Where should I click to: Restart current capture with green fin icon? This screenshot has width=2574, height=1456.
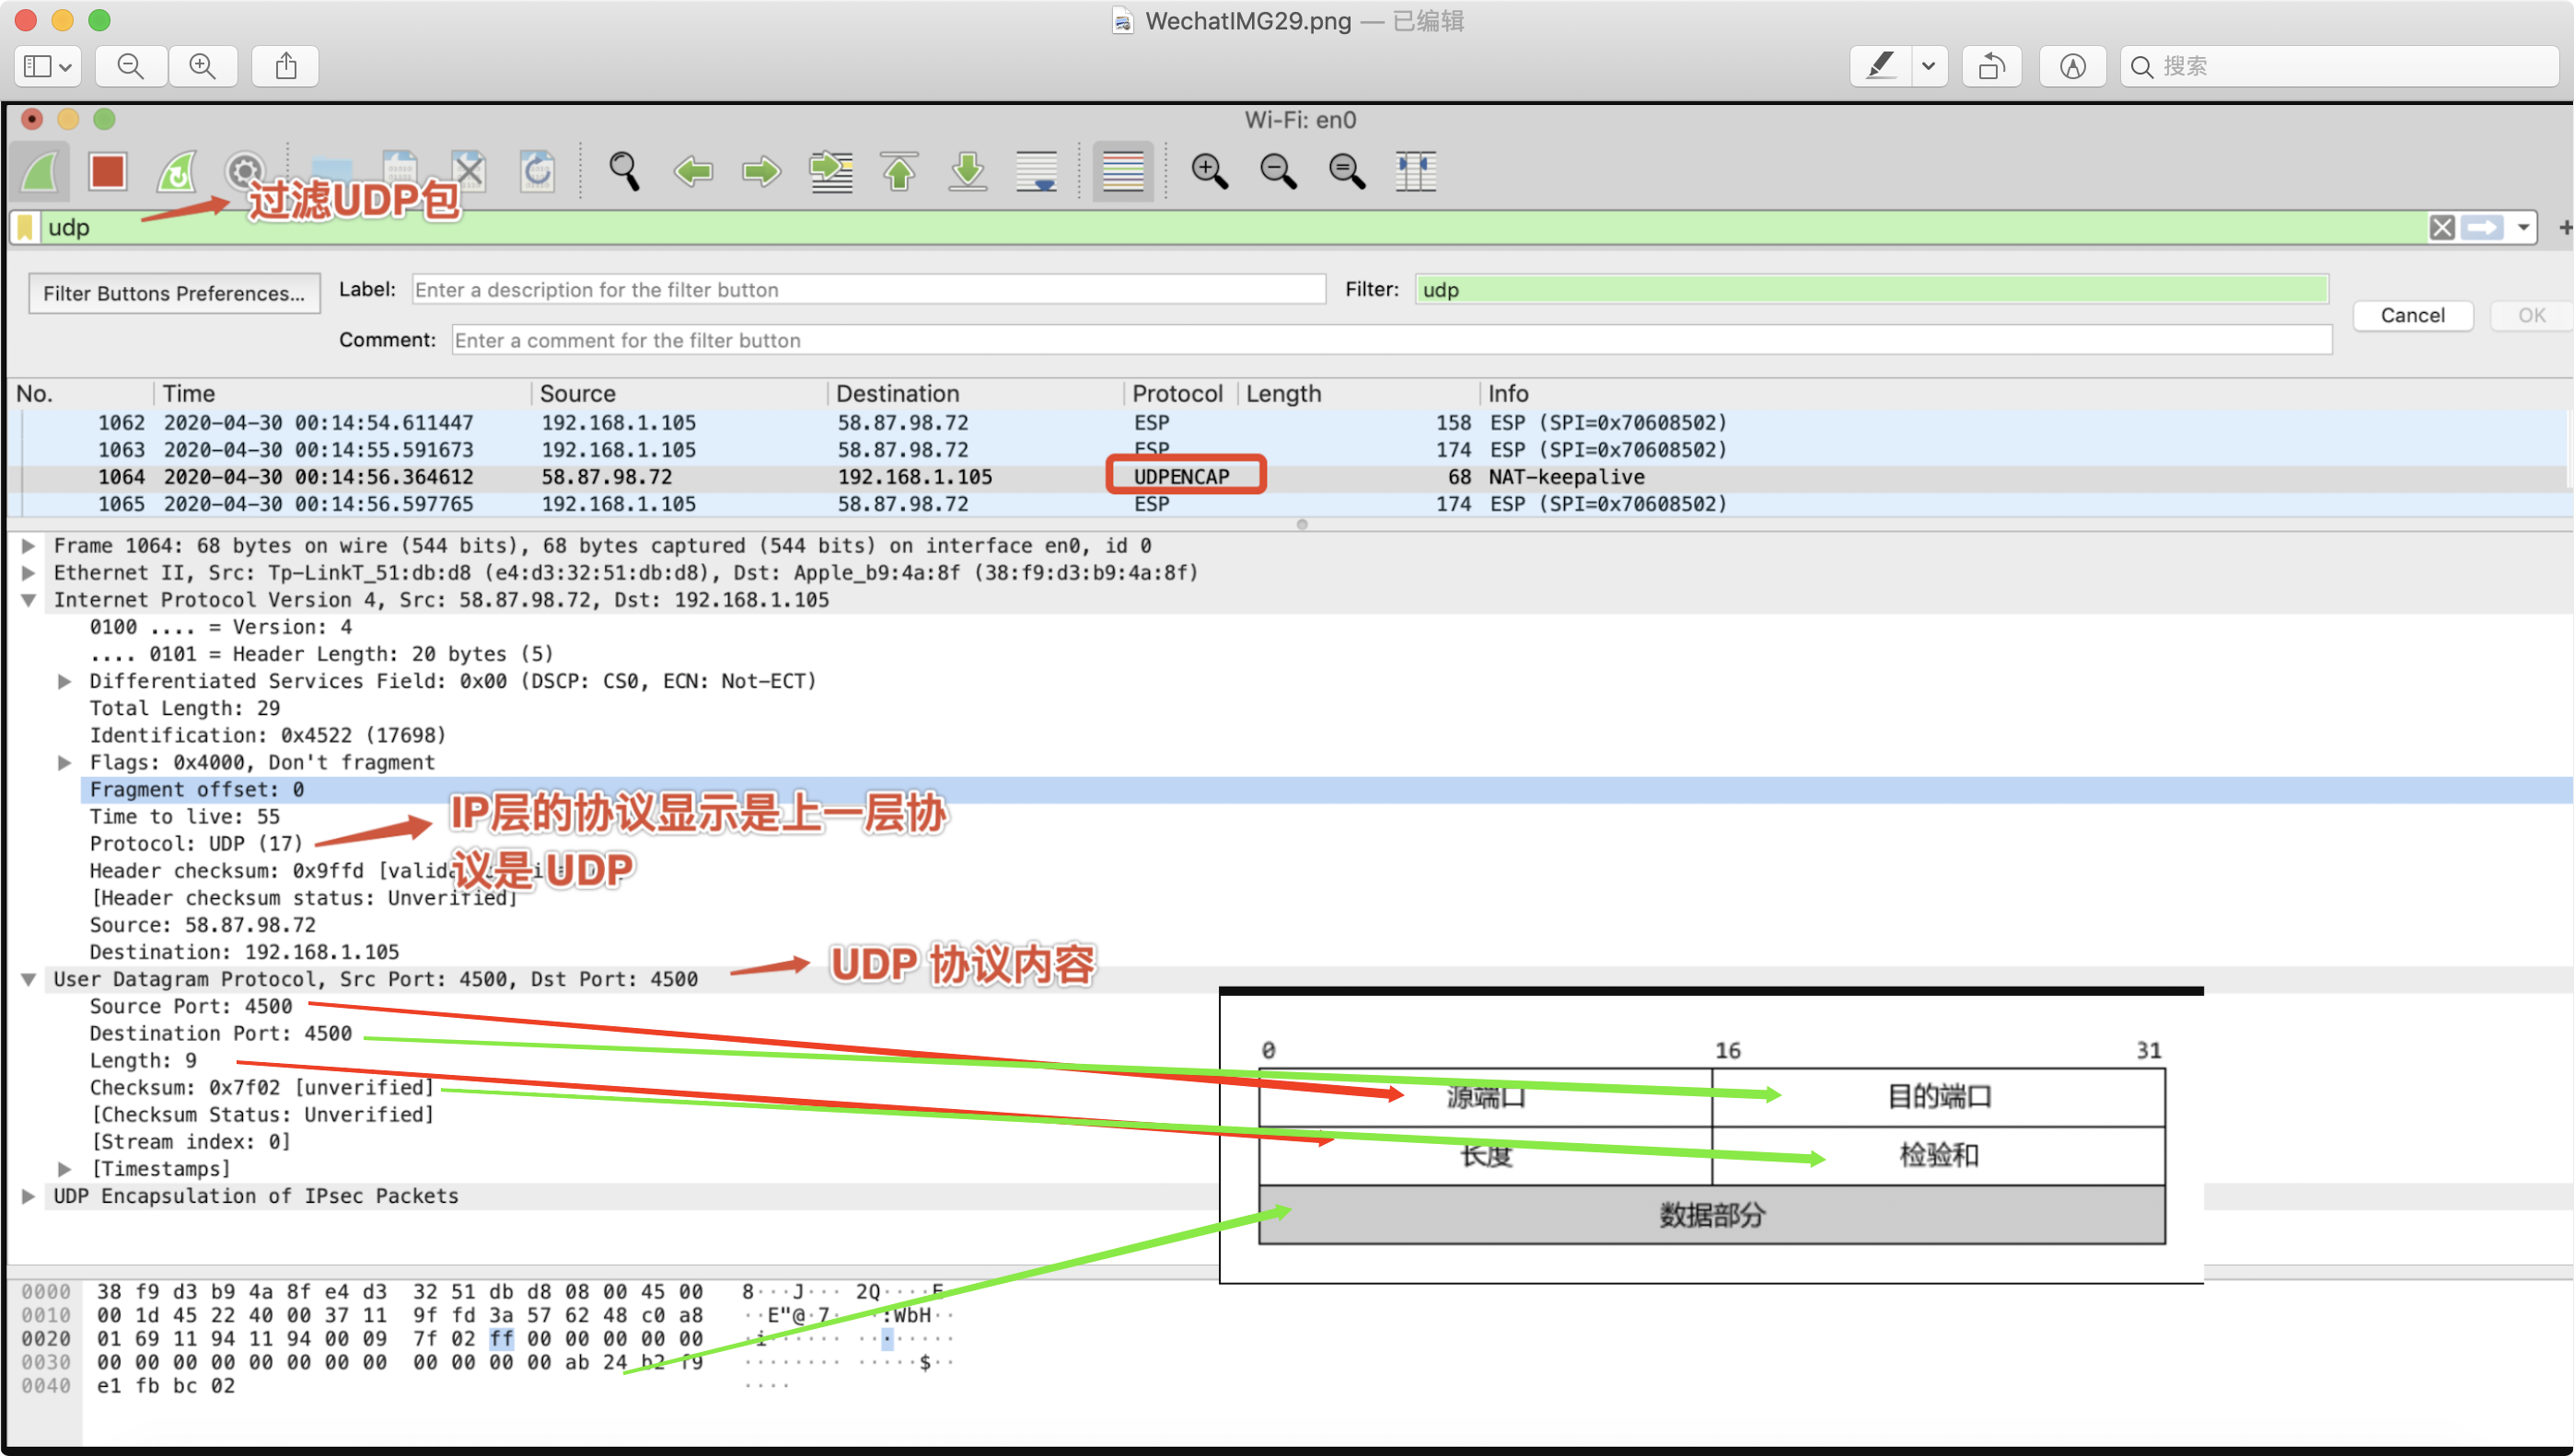click(x=177, y=172)
